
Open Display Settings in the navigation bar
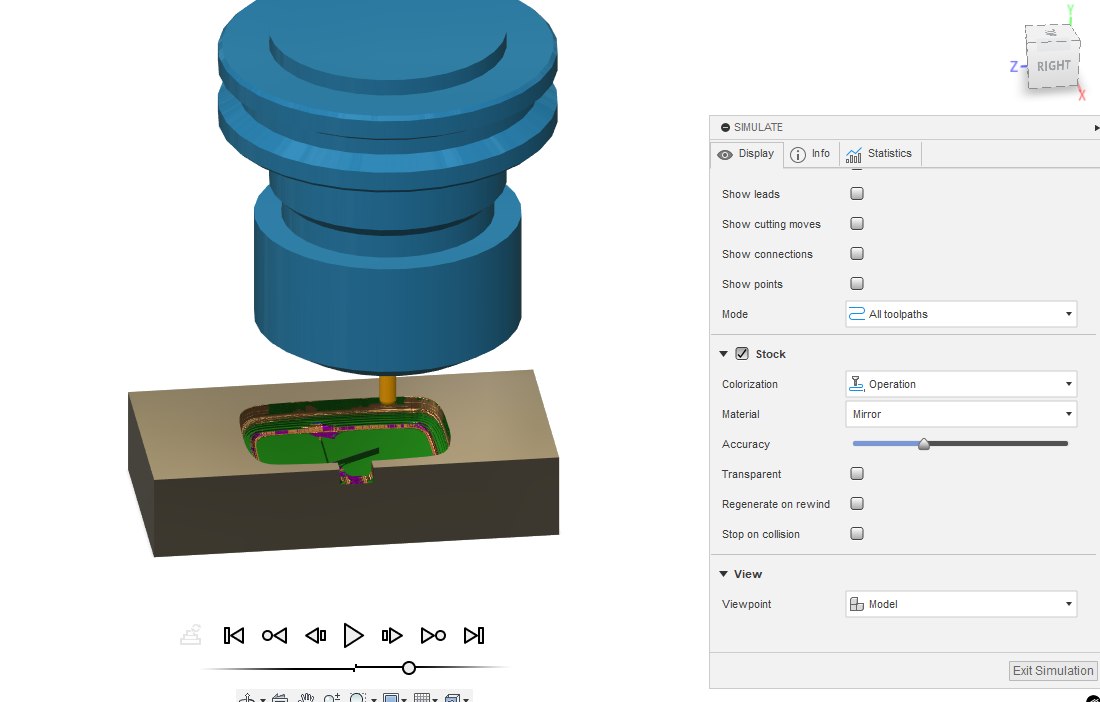point(391,698)
